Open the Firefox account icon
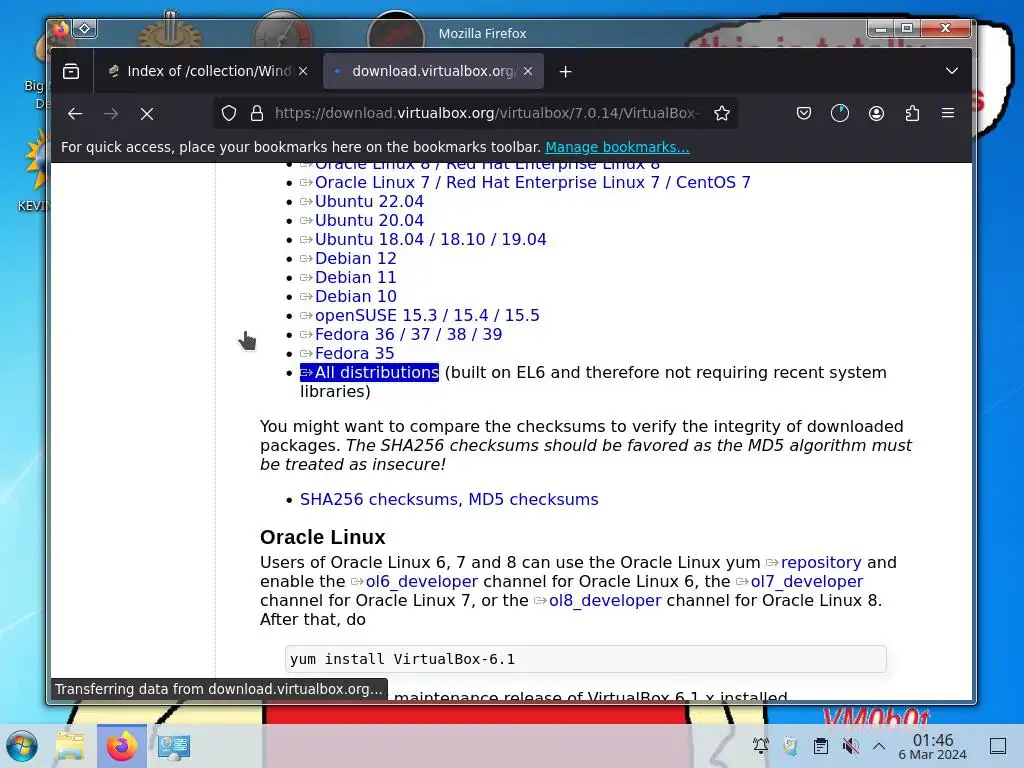 point(876,113)
